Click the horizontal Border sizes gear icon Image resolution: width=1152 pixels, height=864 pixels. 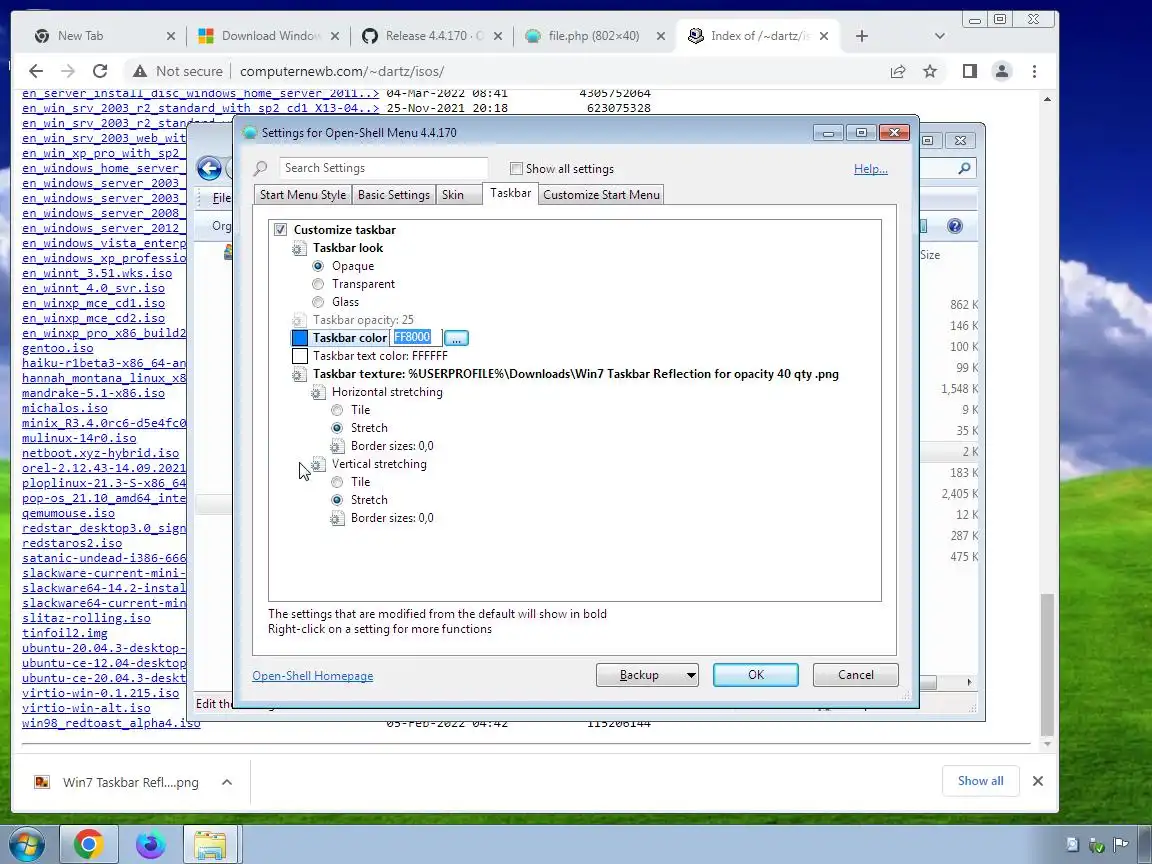point(337,446)
